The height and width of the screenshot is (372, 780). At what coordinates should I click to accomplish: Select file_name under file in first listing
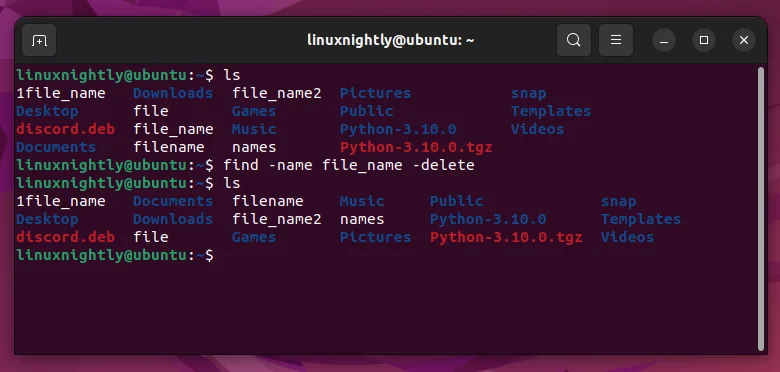tap(173, 130)
